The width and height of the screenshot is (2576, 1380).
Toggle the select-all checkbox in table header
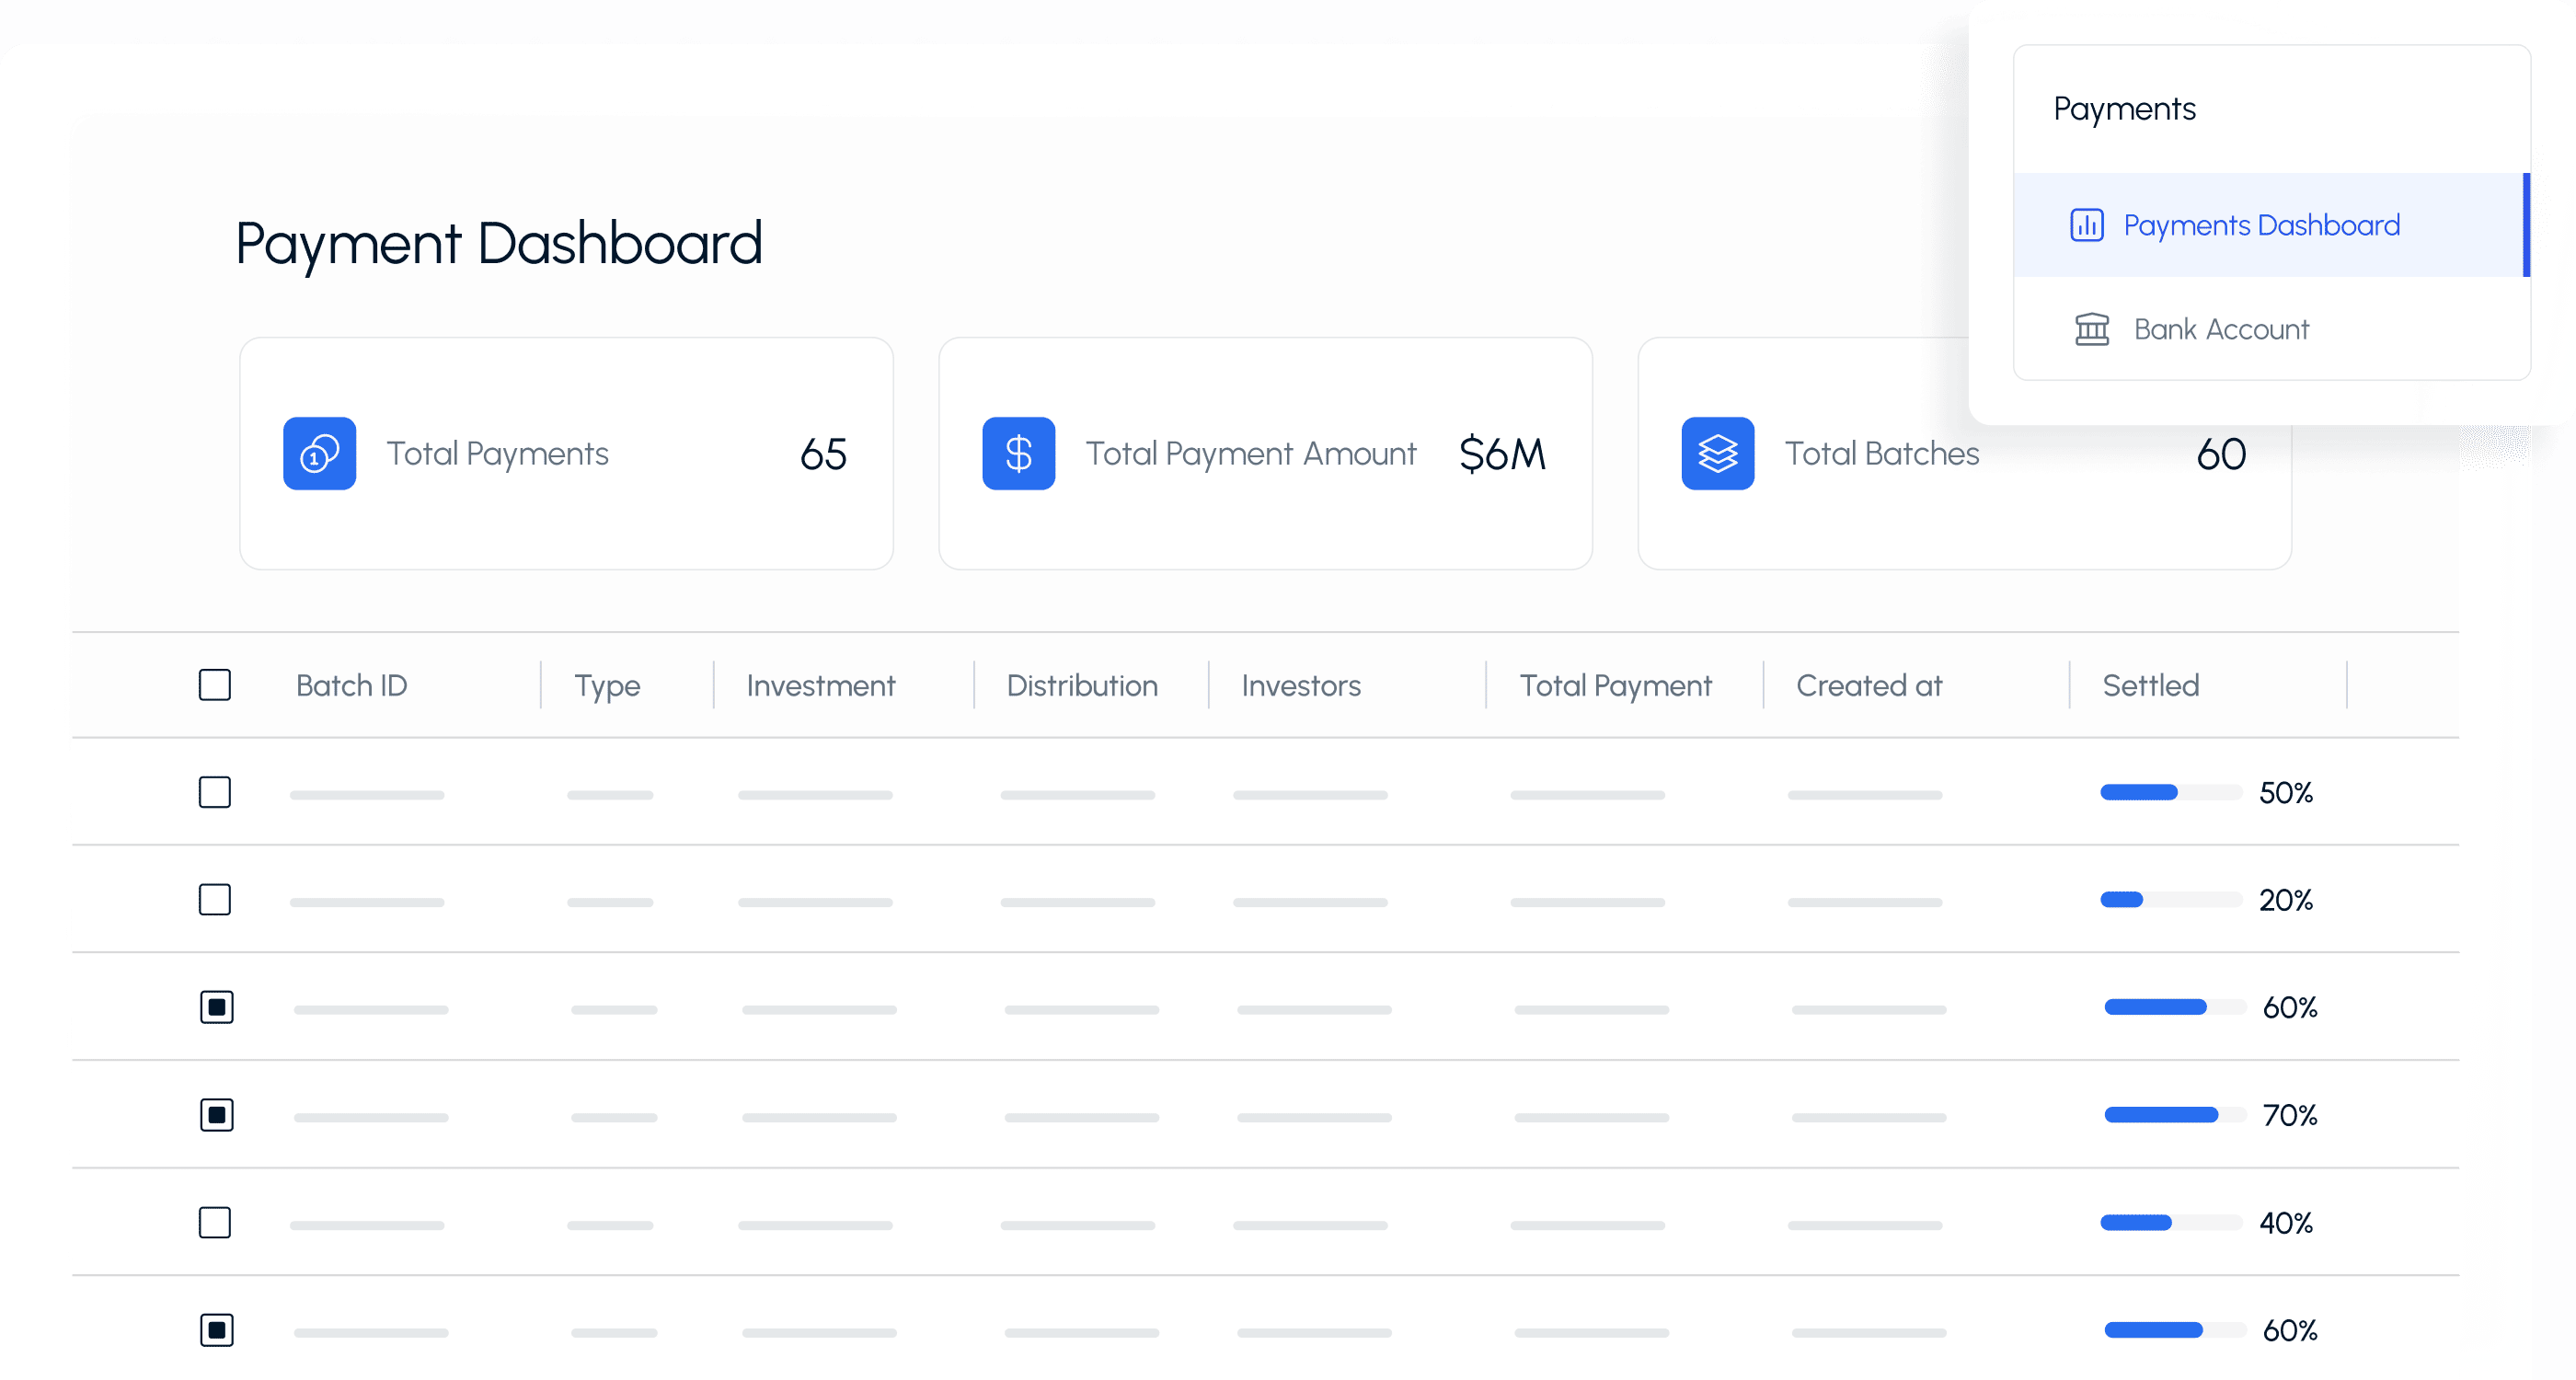click(215, 686)
